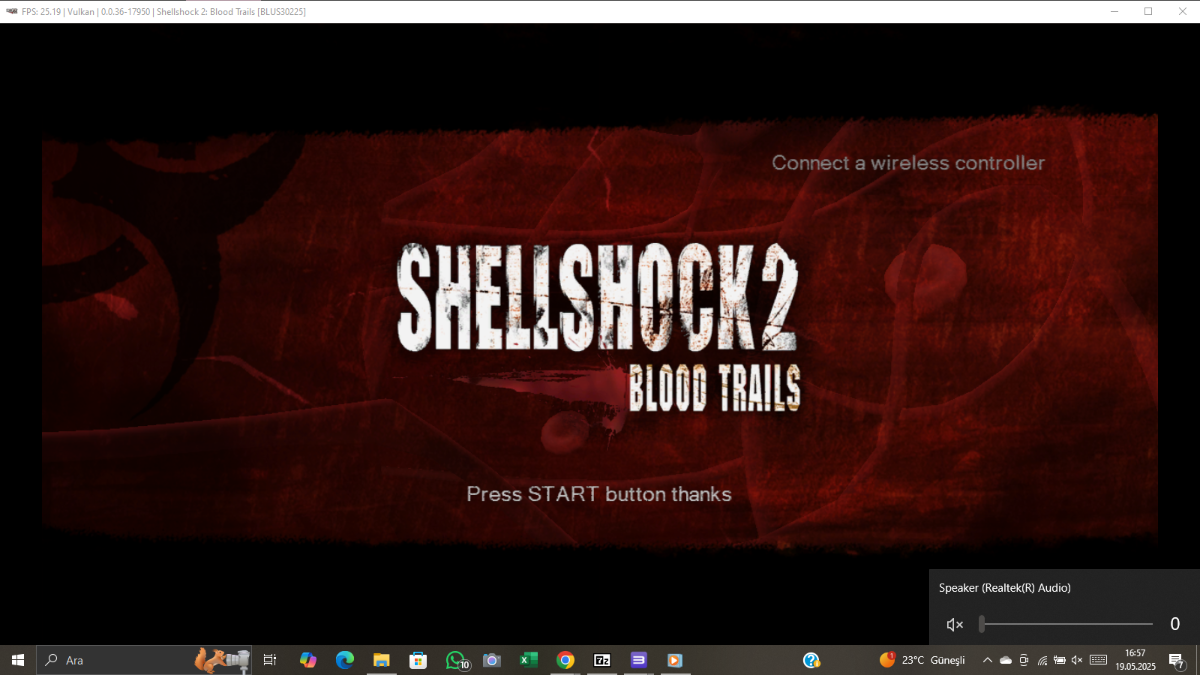Open the notification center with 7 notifications
Image resolution: width=1200 pixels, height=675 pixels.
(1177, 660)
